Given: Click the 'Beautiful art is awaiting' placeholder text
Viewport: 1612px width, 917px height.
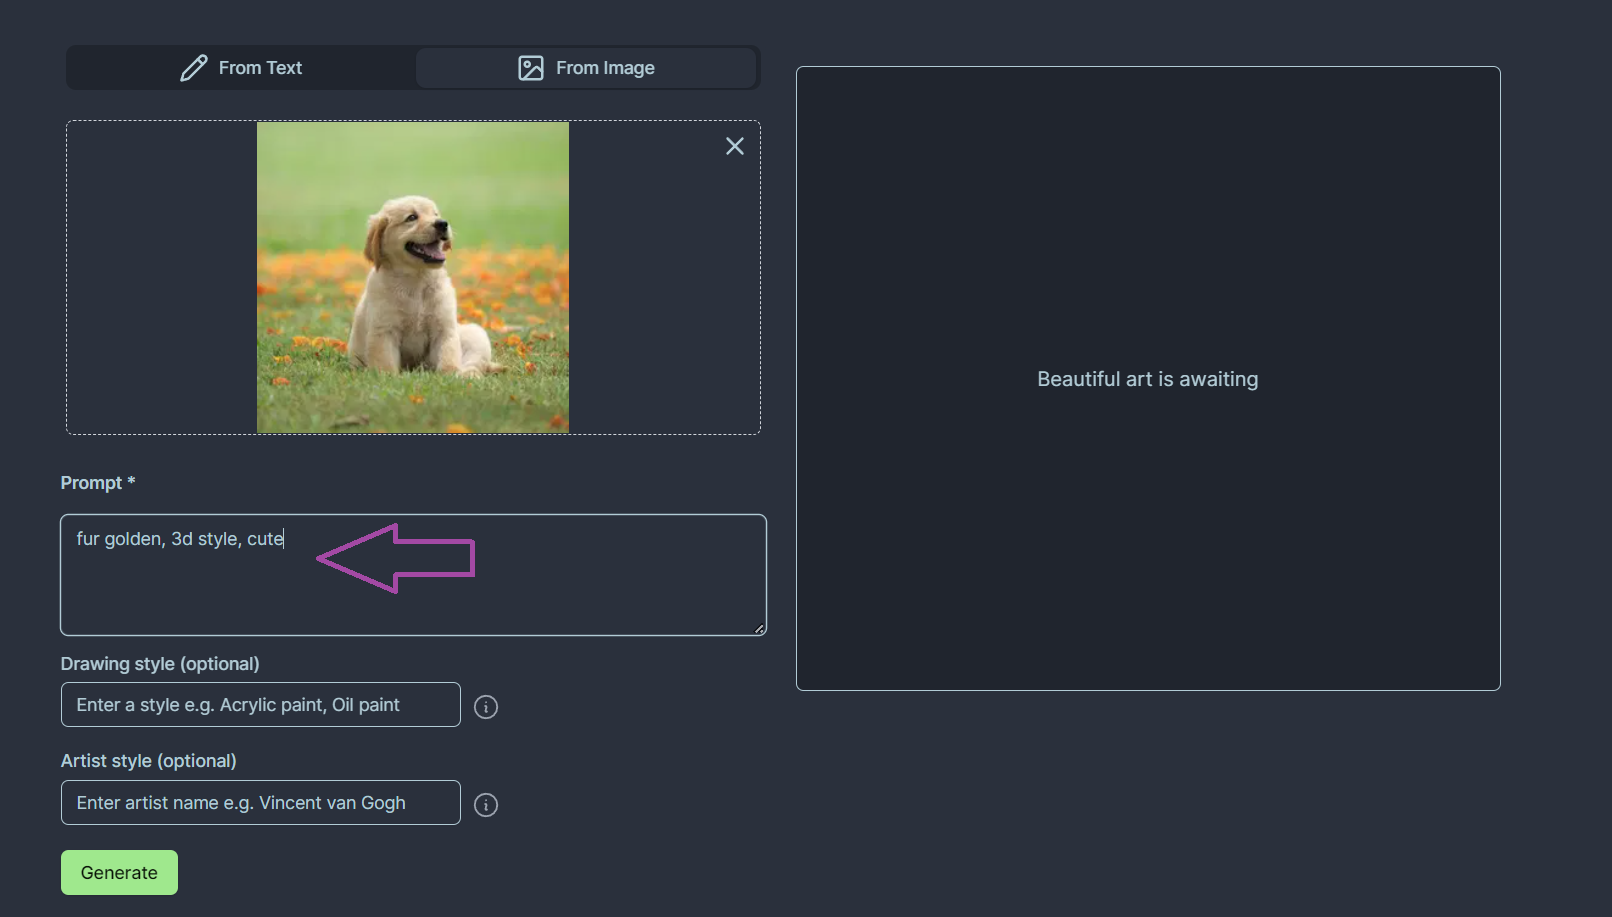Looking at the screenshot, I should coord(1147,379).
